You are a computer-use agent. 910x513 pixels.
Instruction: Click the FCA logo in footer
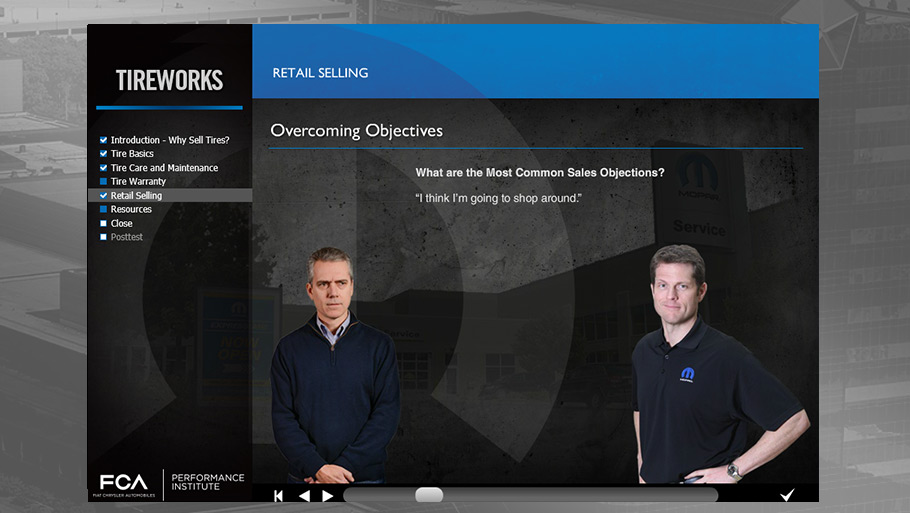[122, 483]
